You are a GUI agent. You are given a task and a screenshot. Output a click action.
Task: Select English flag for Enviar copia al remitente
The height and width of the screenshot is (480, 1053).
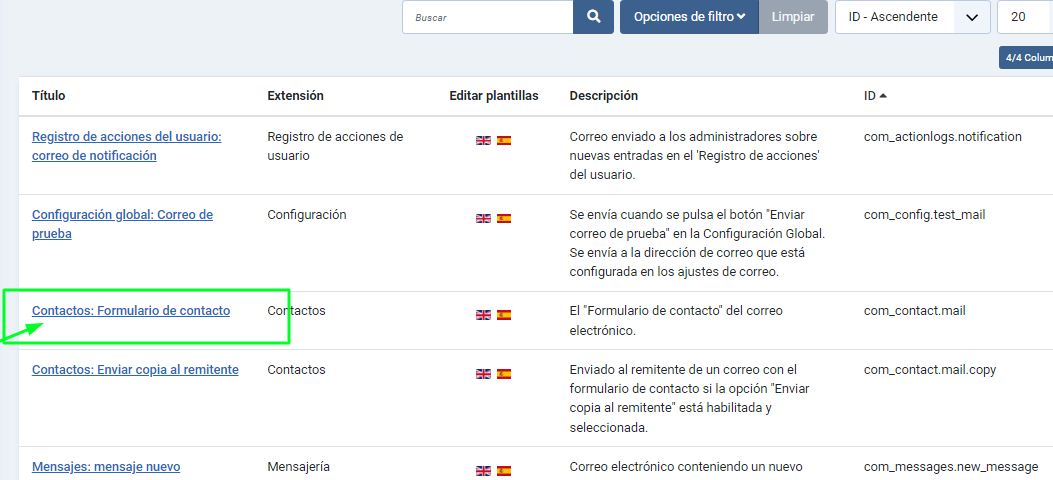coord(483,374)
